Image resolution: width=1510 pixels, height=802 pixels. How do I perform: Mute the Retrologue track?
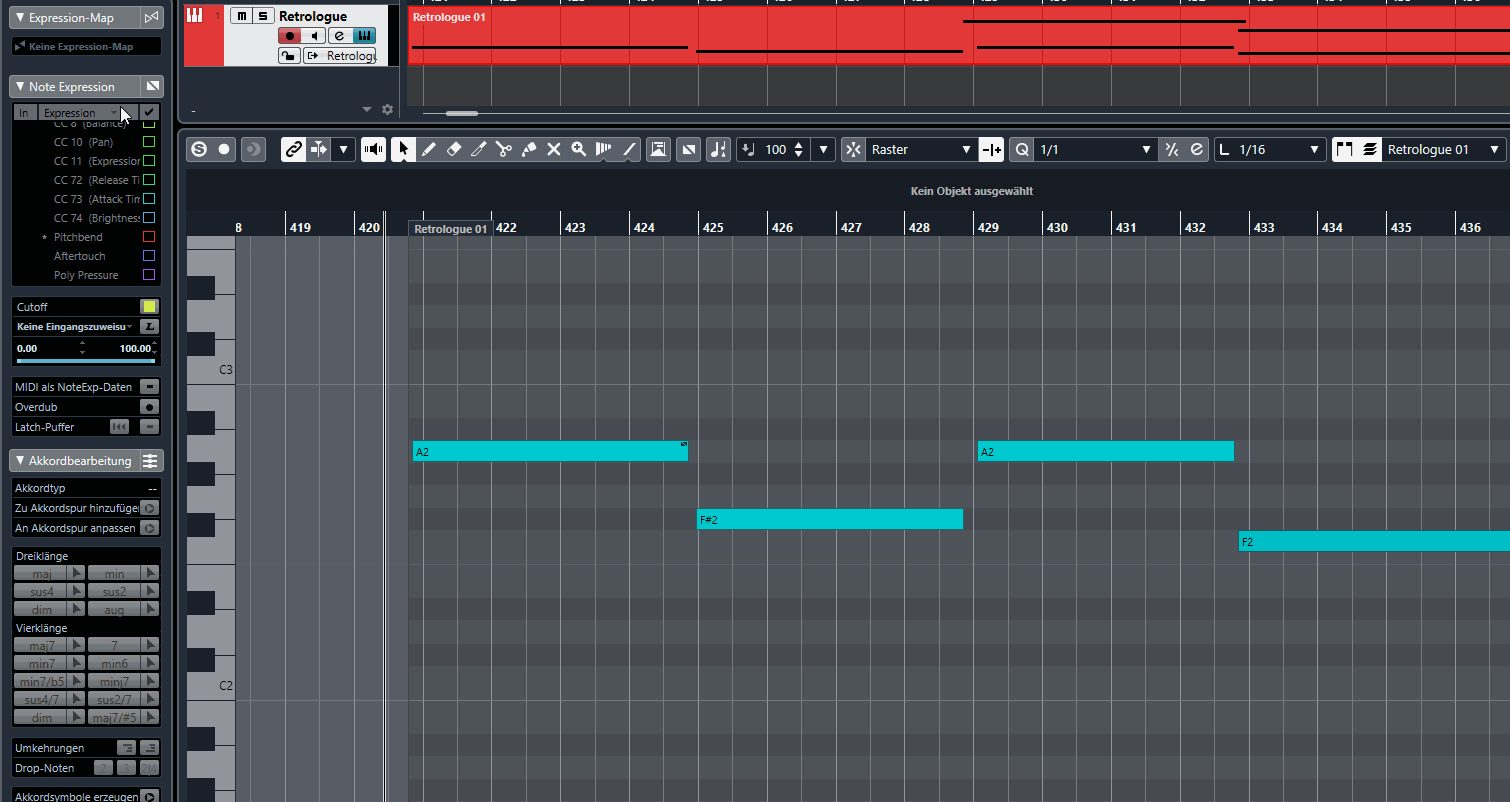click(x=241, y=15)
